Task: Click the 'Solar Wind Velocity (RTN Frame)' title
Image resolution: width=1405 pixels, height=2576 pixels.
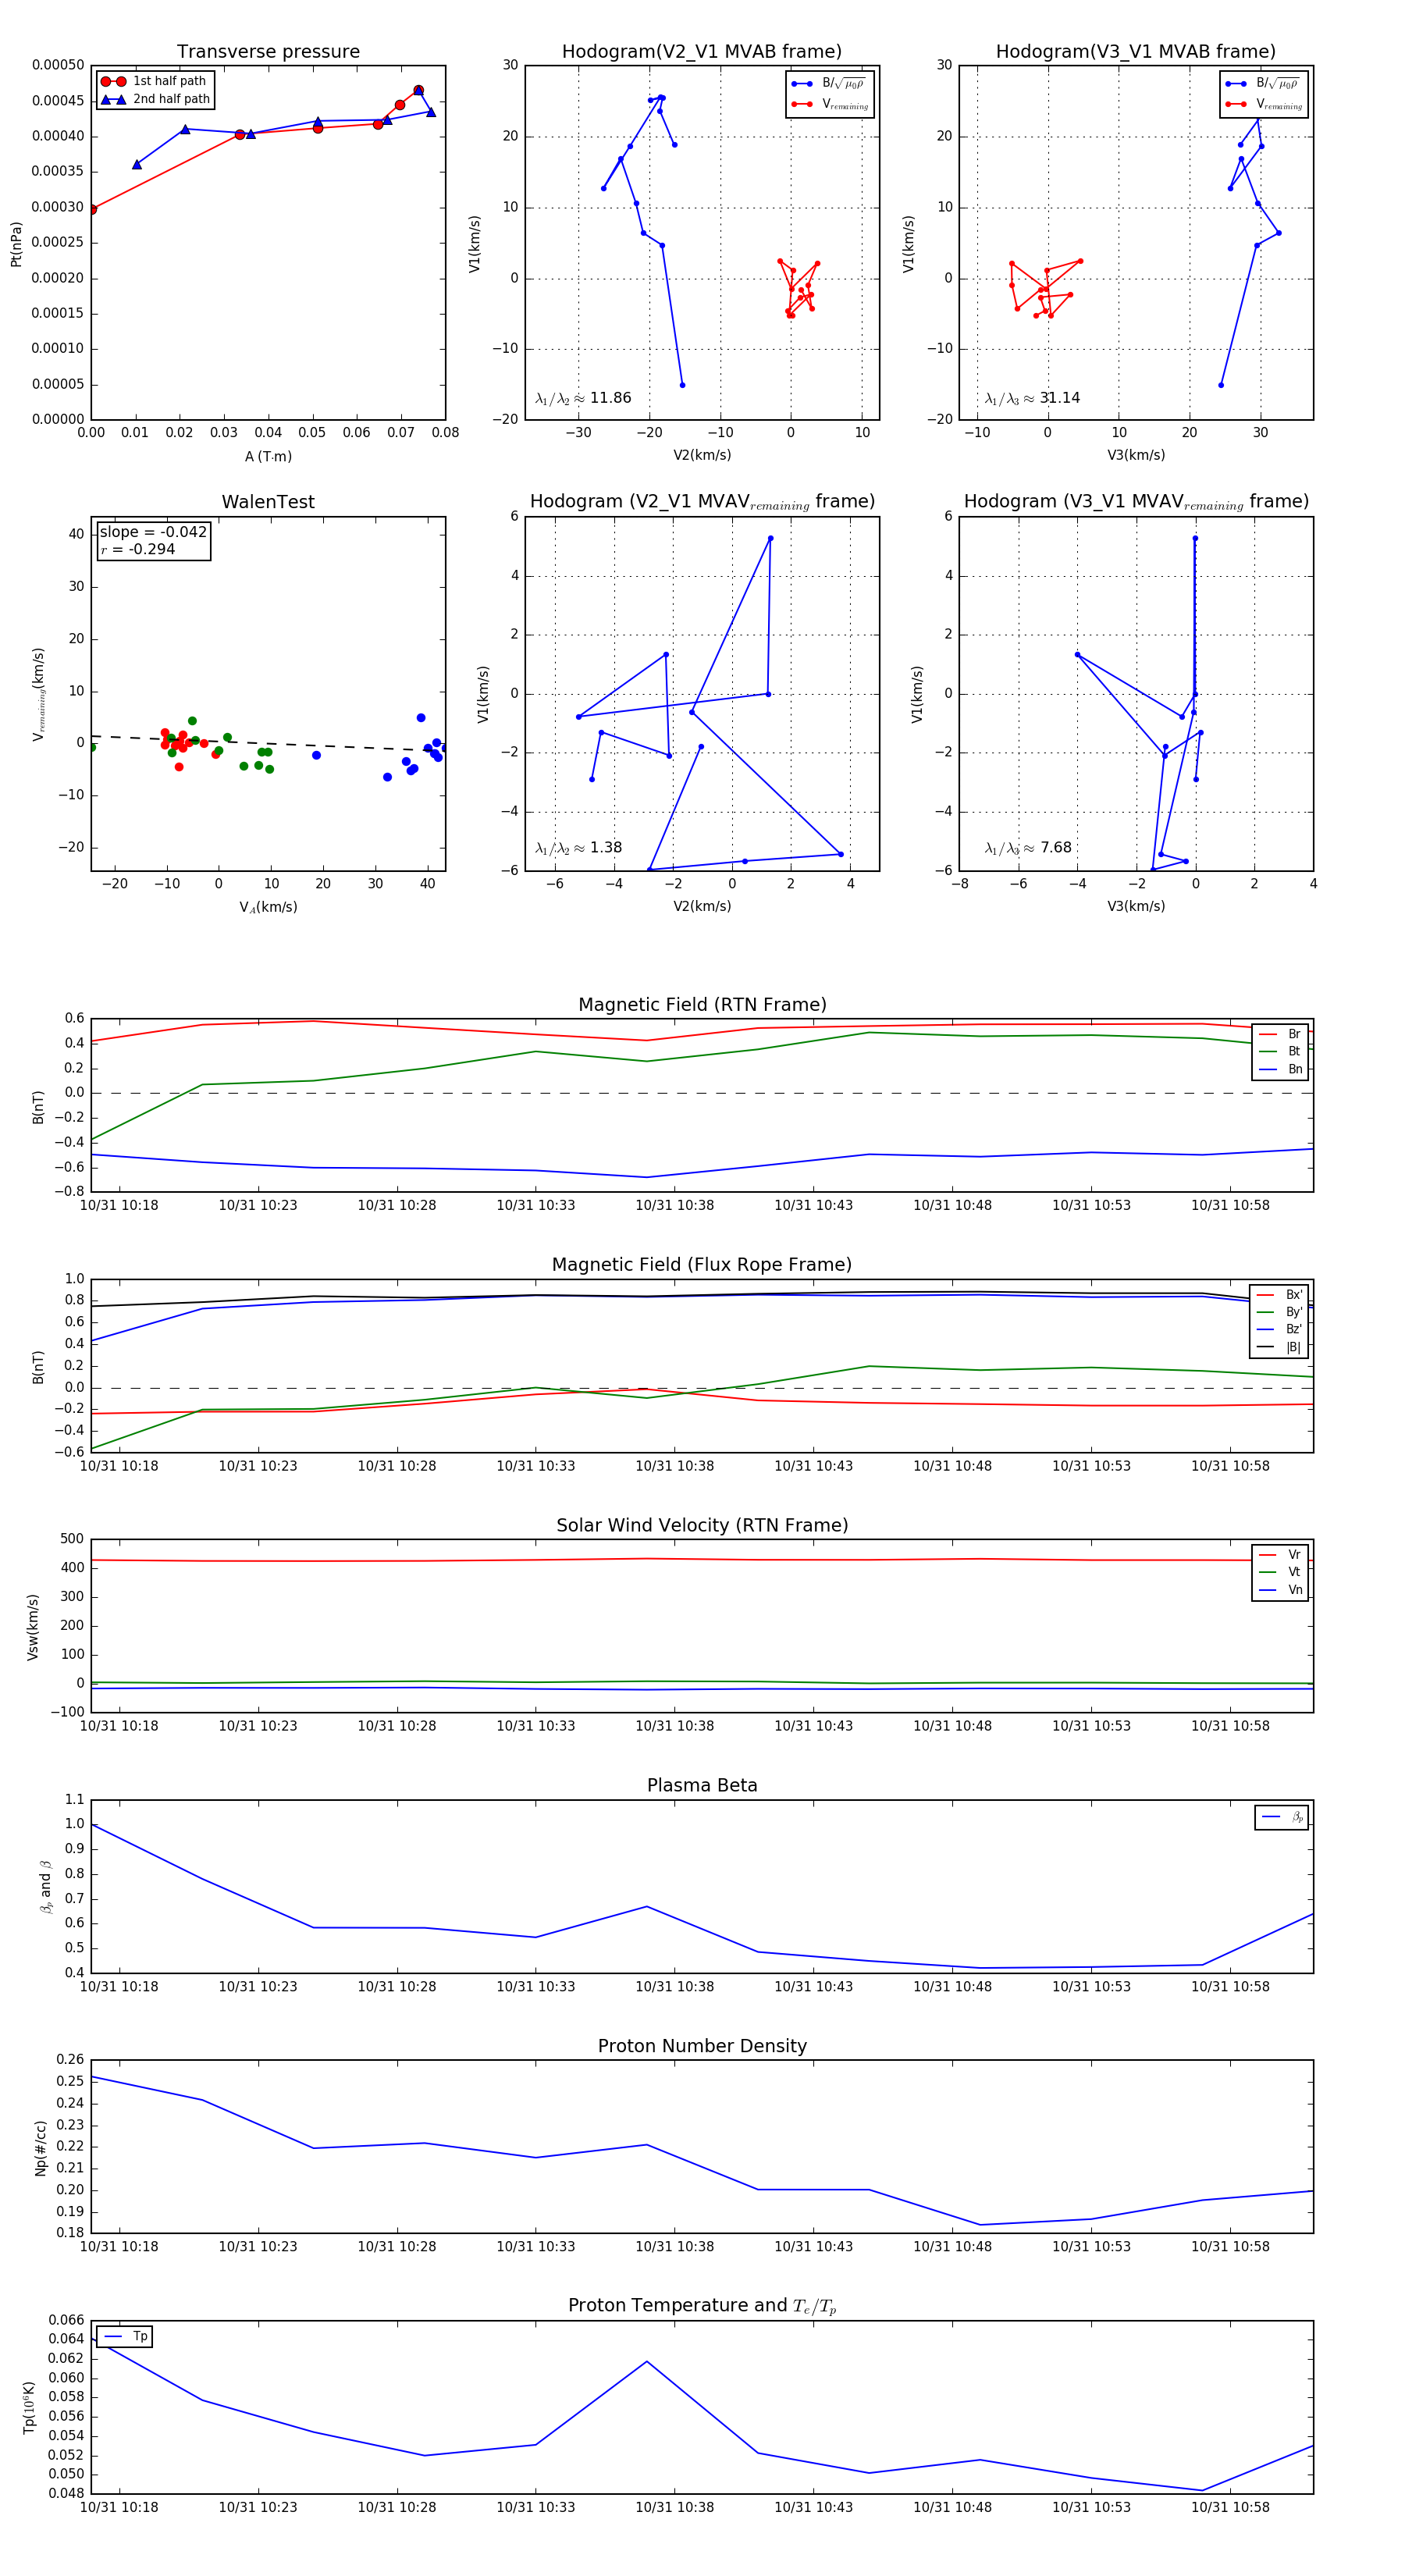Action: pyautogui.click(x=702, y=1526)
